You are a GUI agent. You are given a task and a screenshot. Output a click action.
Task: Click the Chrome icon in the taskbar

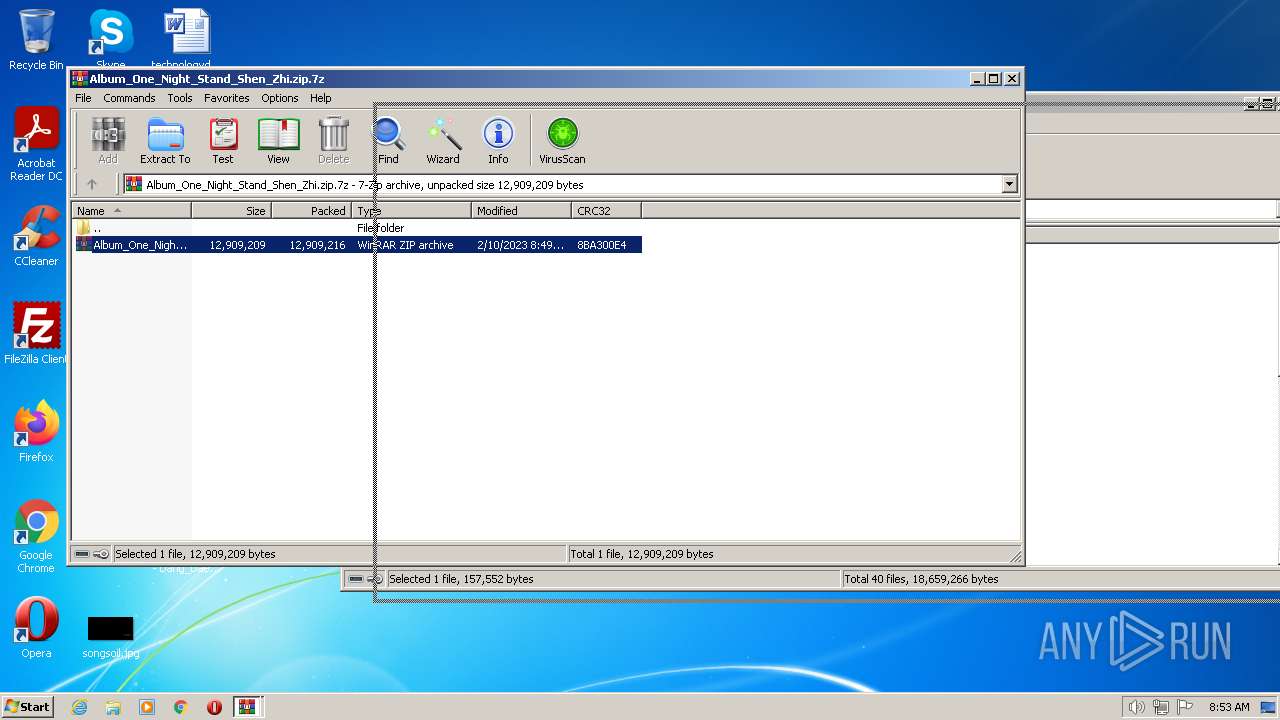[181, 707]
